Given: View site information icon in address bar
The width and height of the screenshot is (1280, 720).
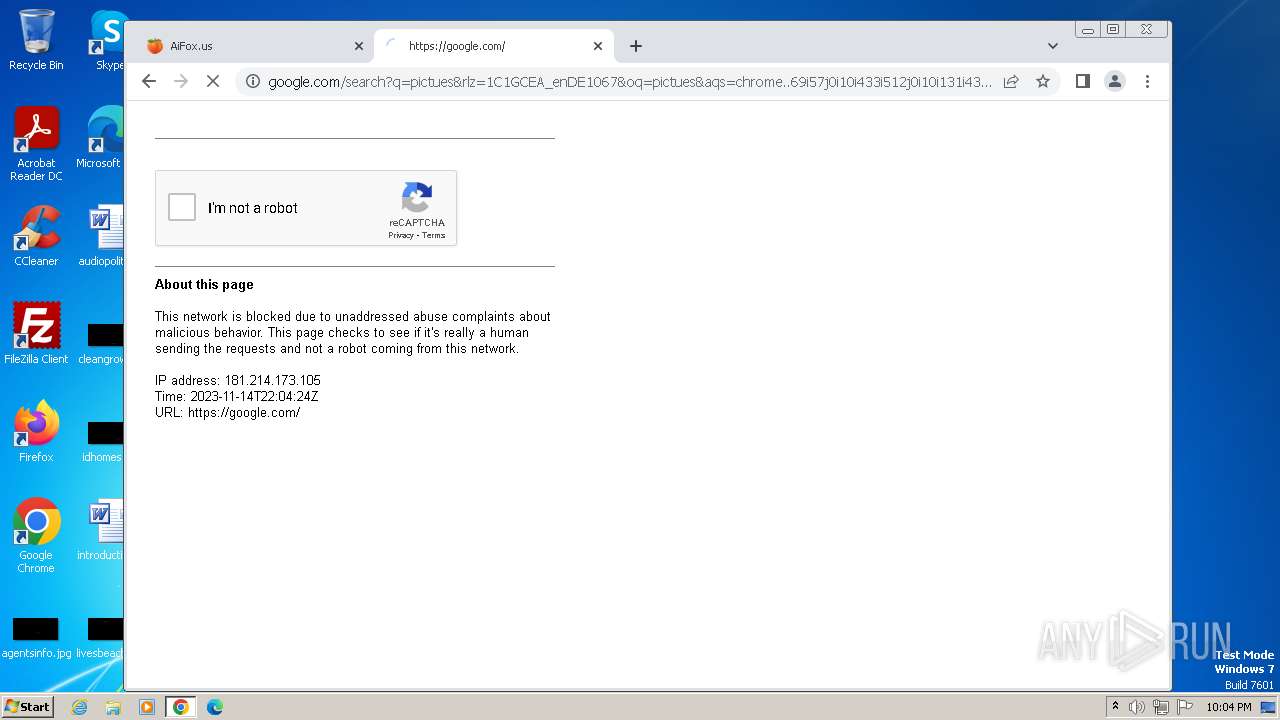Looking at the screenshot, I should pyautogui.click(x=253, y=82).
